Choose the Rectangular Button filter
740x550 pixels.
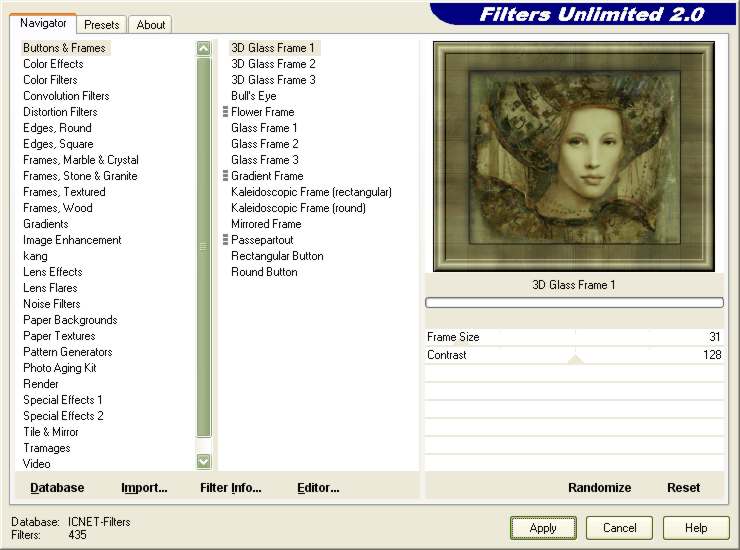pos(278,256)
